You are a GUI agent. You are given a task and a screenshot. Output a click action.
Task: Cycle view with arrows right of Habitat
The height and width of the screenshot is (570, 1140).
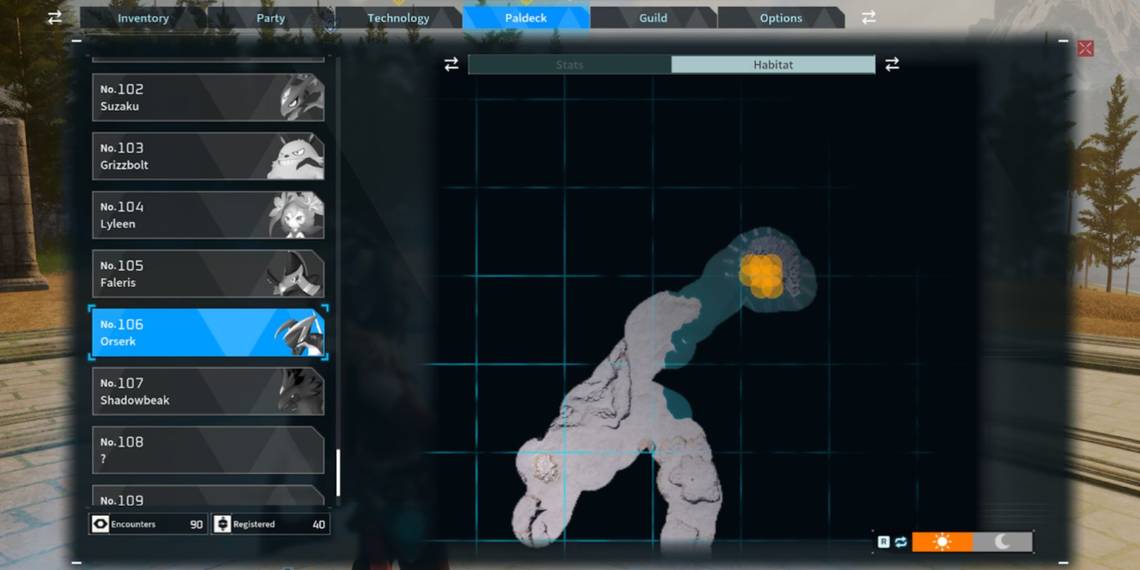pos(892,64)
